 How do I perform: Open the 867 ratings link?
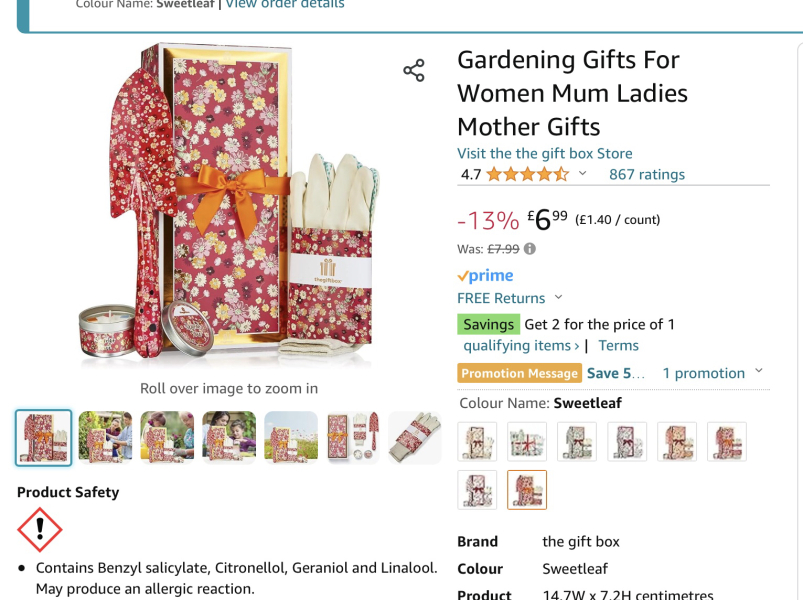pos(647,175)
